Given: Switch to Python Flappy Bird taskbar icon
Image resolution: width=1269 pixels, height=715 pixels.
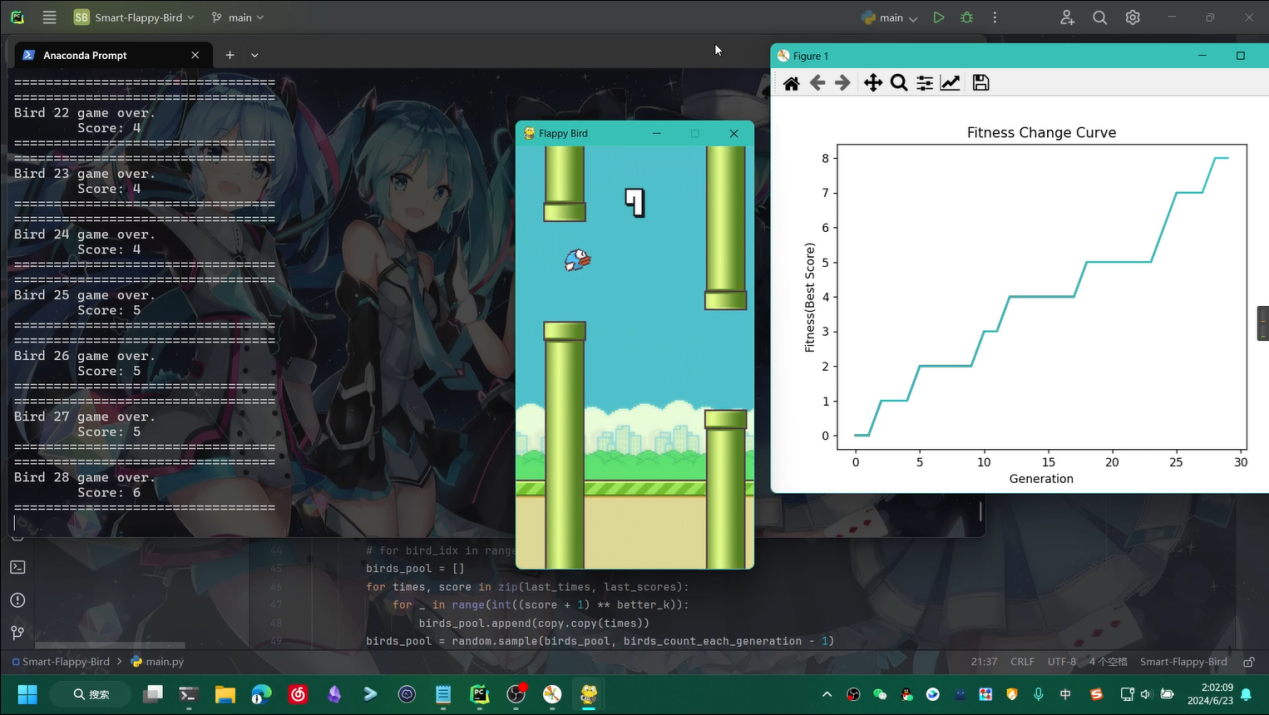Looking at the screenshot, I should 588,694.
